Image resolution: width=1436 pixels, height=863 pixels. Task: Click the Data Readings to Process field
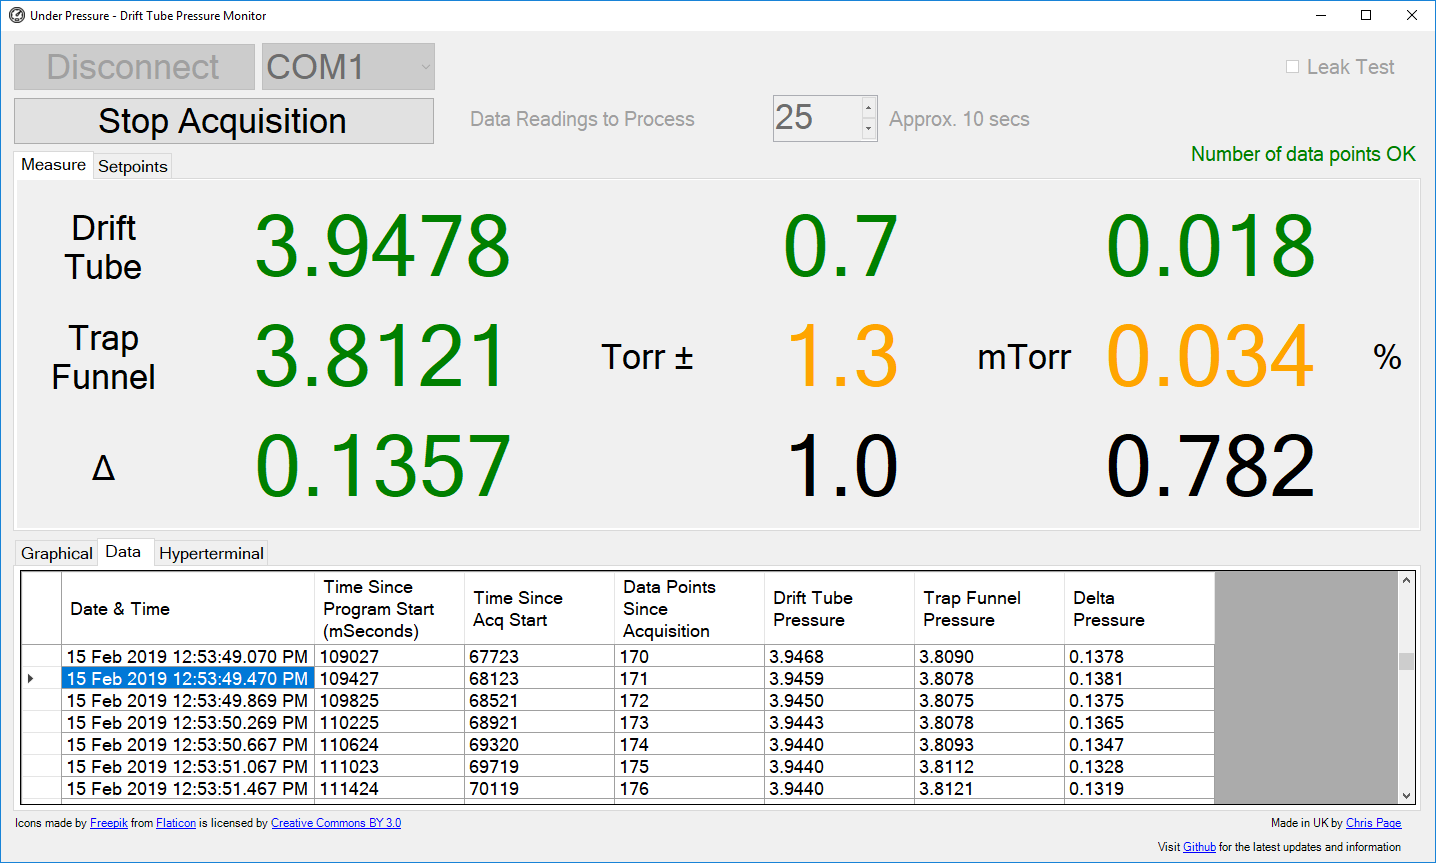(x=816, y=118)
